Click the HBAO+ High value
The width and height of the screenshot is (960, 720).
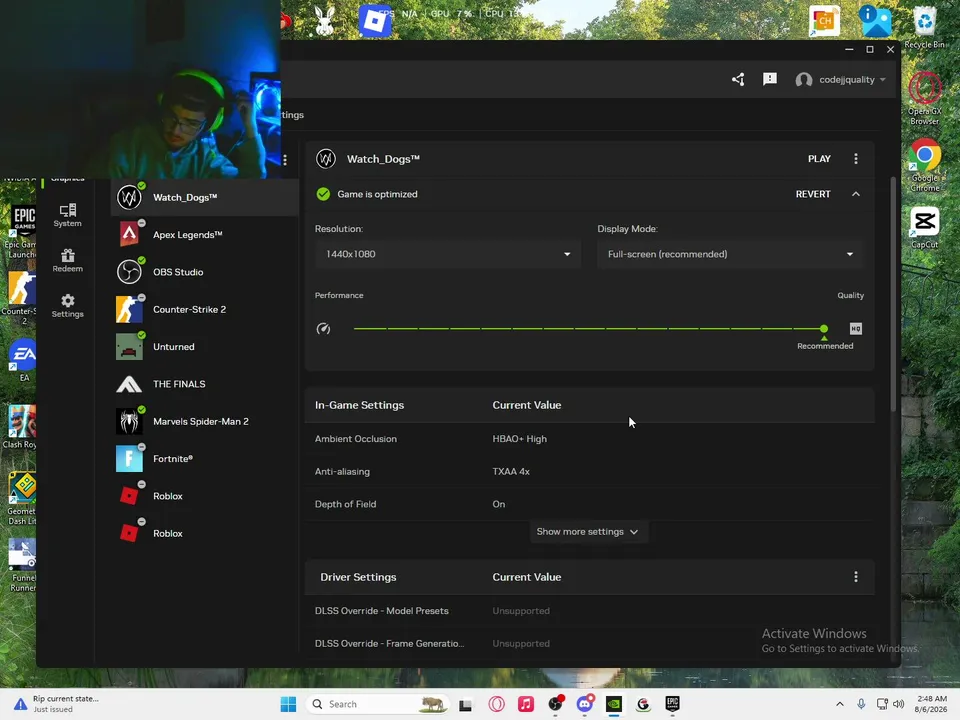click(519, 439)
